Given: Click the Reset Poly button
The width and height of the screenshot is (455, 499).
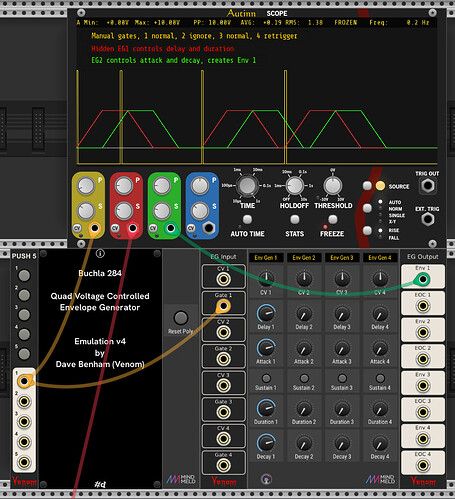Looking at the screenshot, I should (181, 318).
